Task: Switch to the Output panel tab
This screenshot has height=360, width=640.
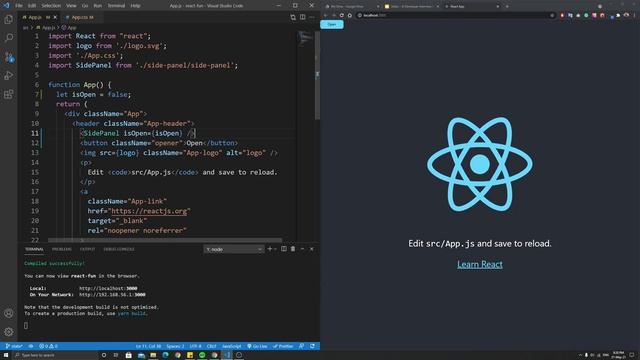Action: 87,249
